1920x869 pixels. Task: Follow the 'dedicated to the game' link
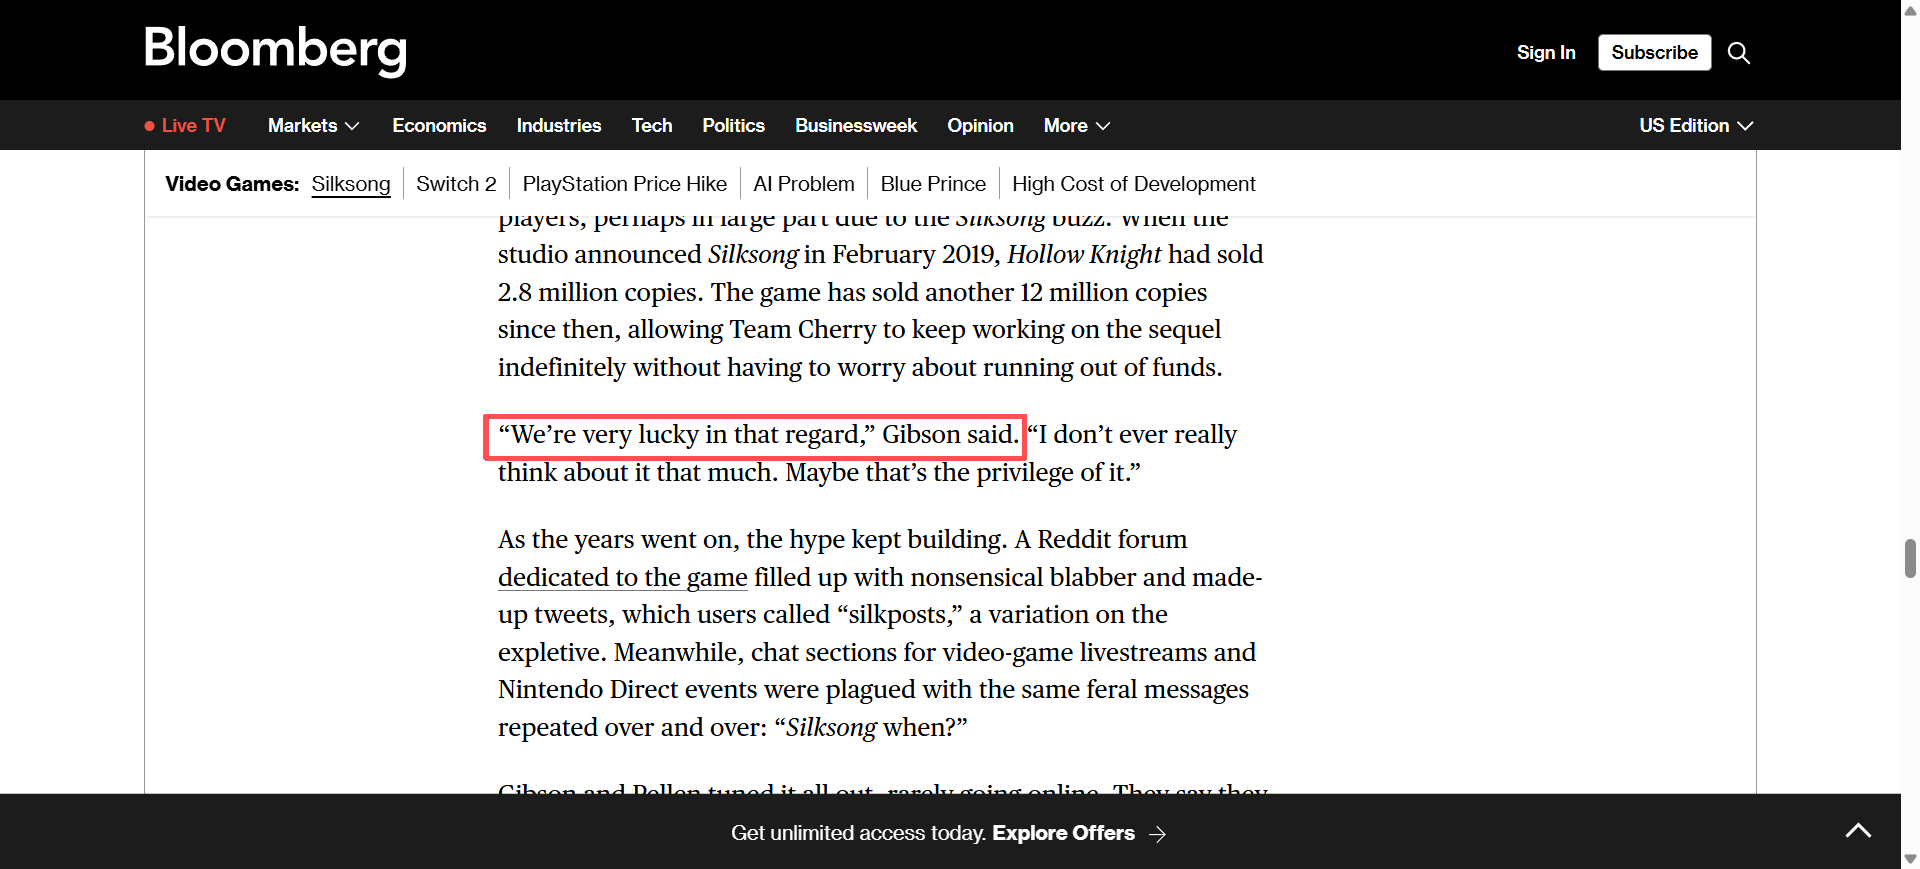pyautogui.click(x=623, y=578)
